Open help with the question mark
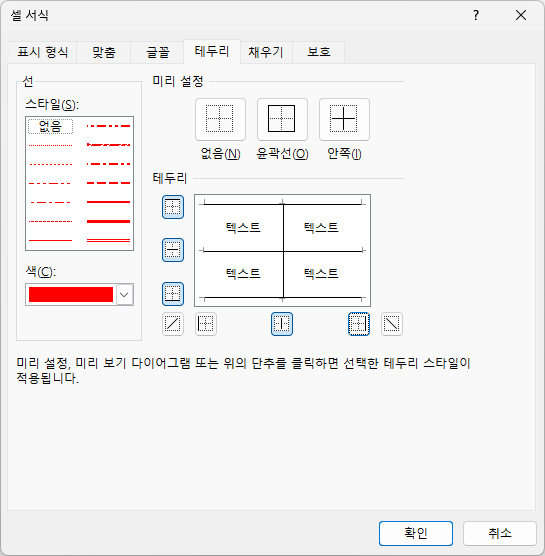The height and width of the screenshot is (556, 545). 476,15
